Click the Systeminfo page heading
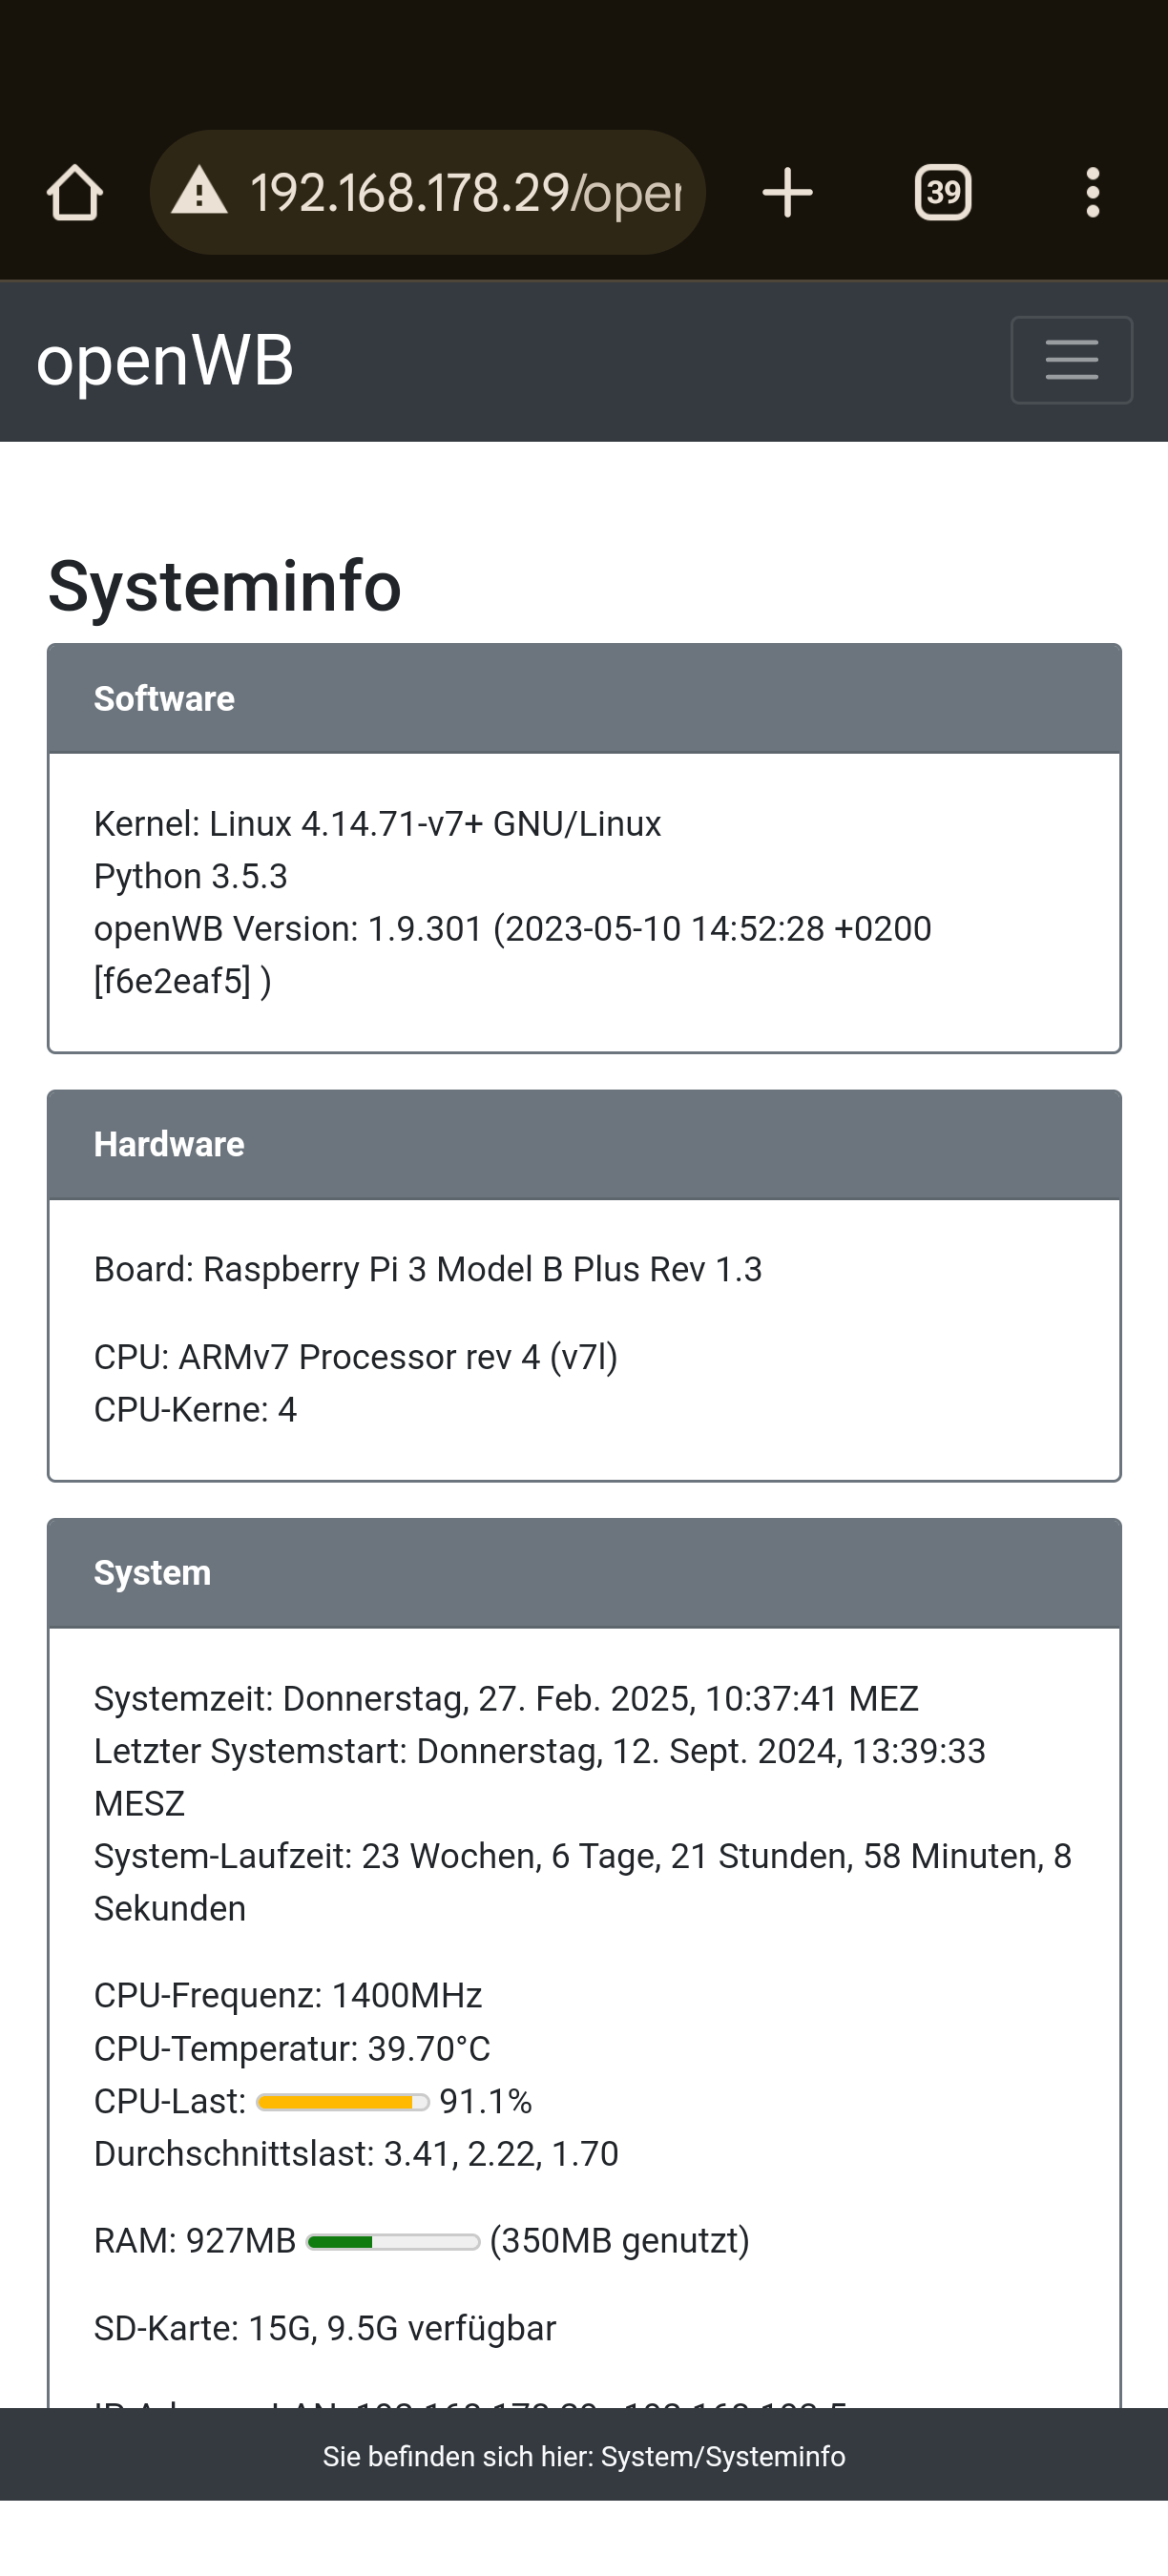The width and height of the screenshot is (1168, 2576). (x=225, y=586)
